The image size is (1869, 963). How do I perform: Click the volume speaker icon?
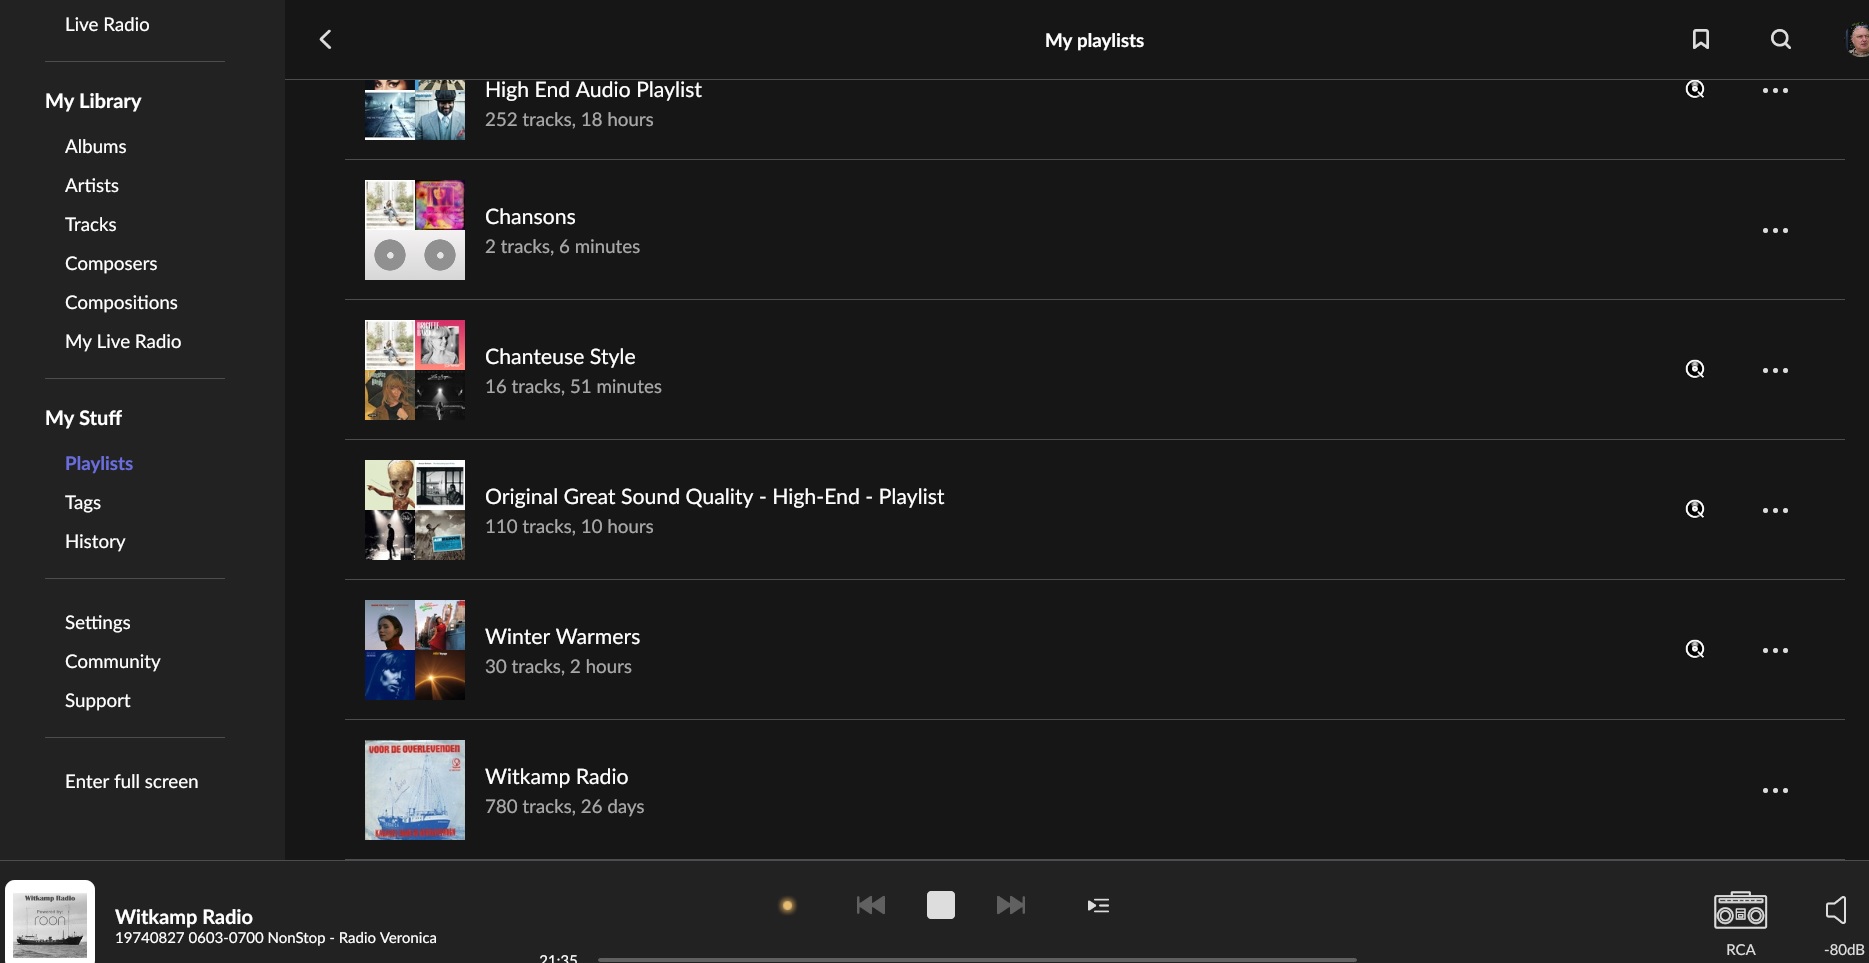click(x=1836, y=909)
